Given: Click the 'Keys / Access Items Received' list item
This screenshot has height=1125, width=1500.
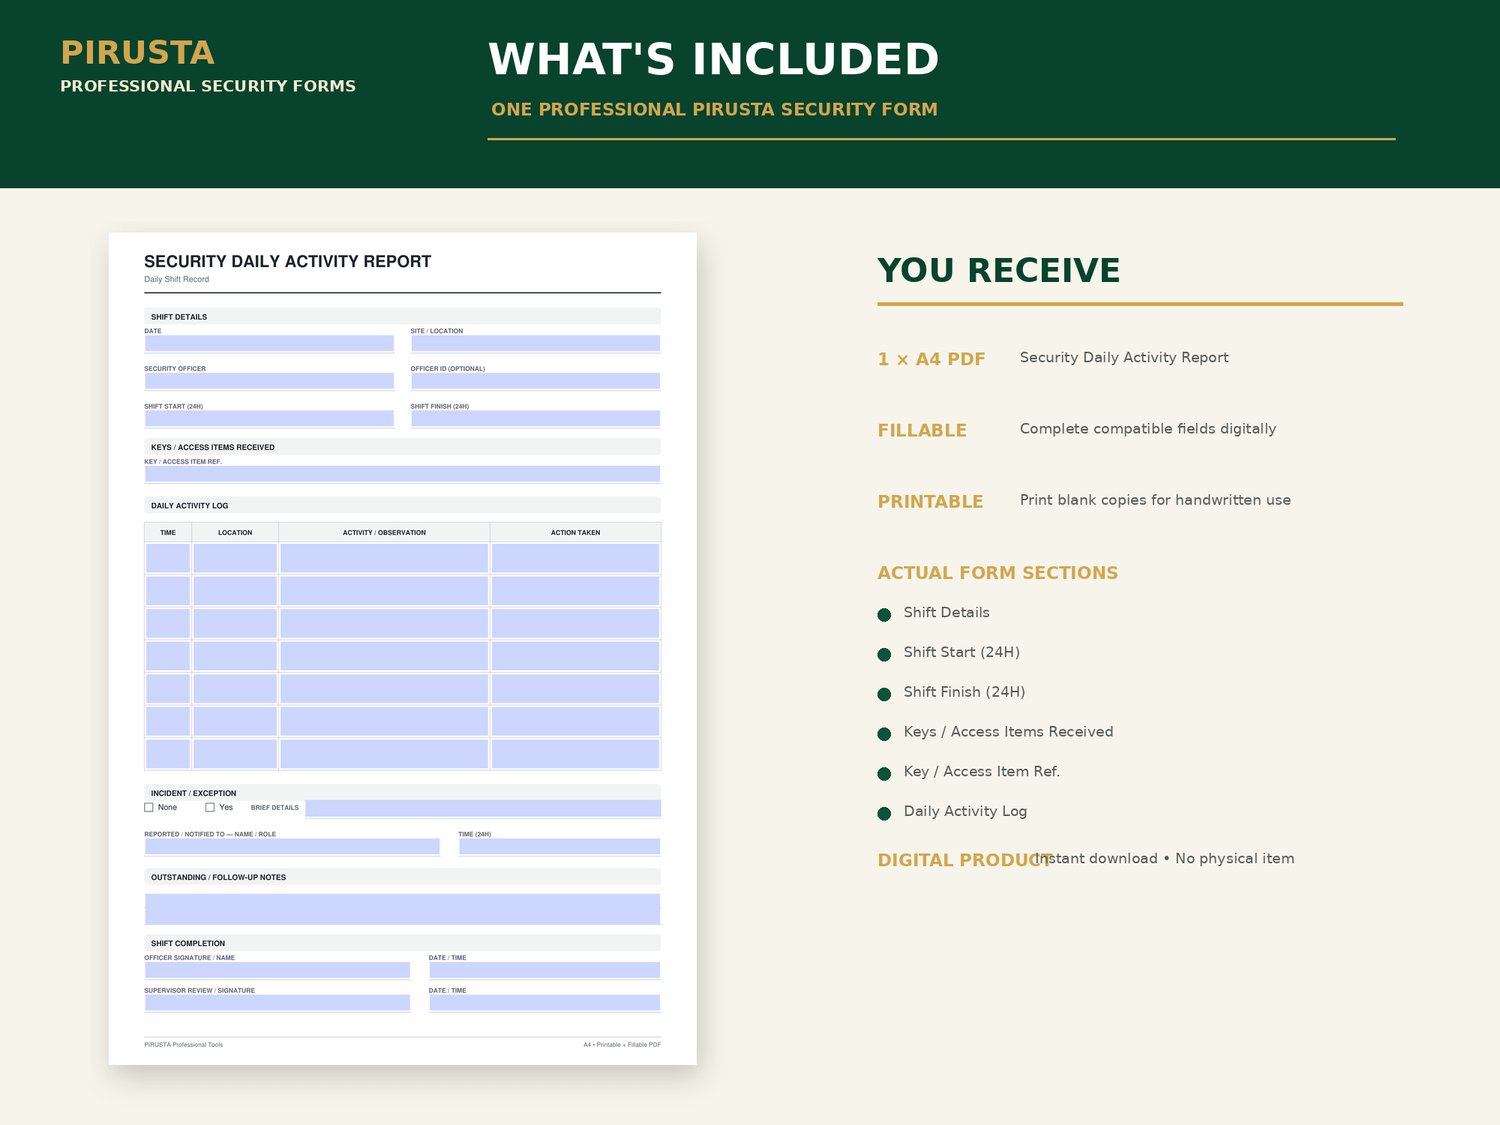Looking at the screenshot, I should (1008, 732).
